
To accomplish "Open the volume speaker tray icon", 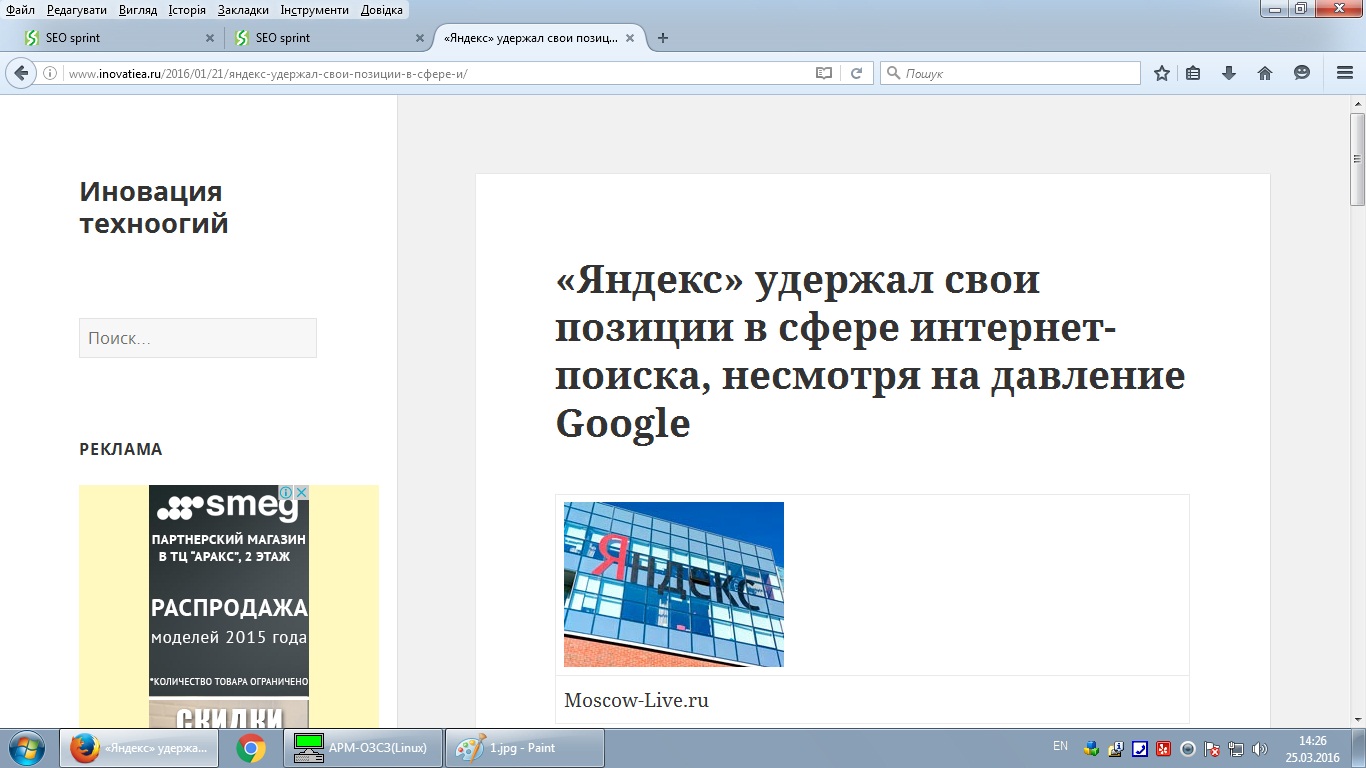I will 1260,748.
